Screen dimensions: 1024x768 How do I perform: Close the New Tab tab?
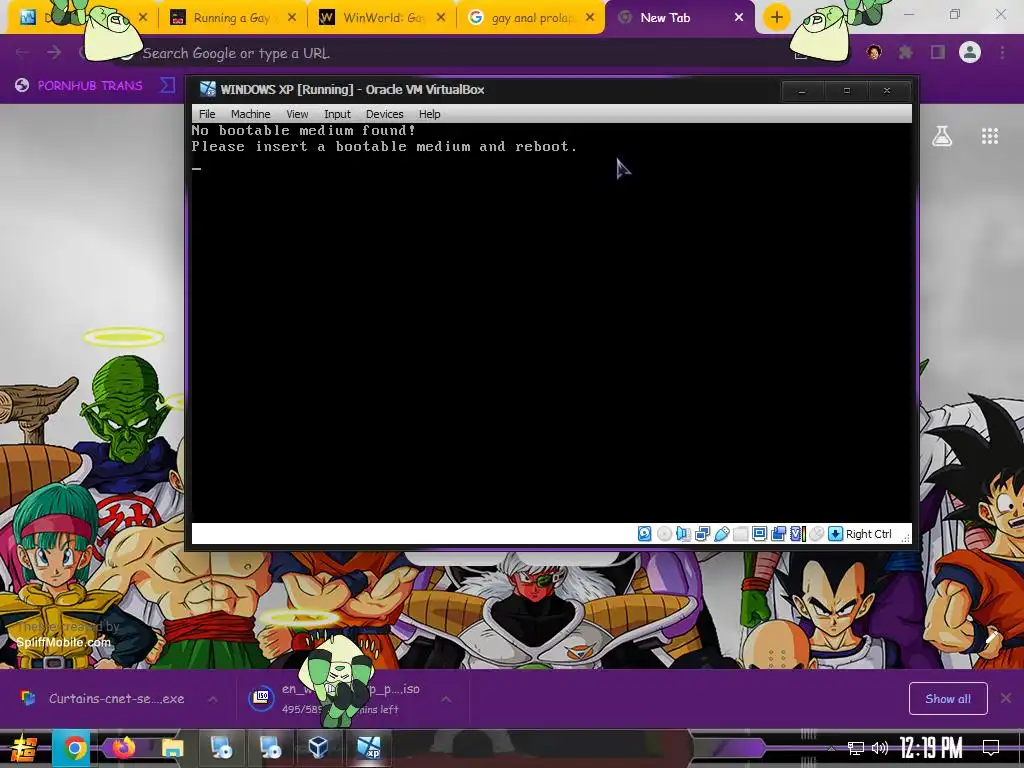click(739, 18)
